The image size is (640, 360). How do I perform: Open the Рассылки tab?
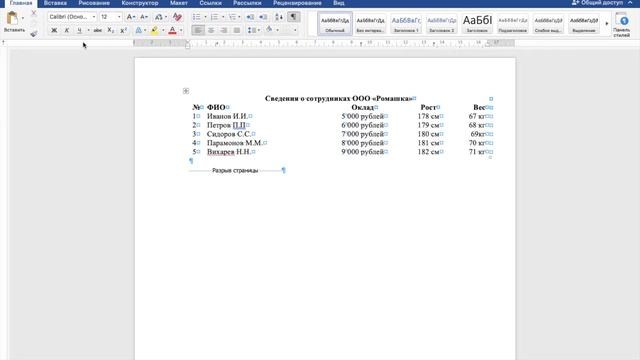247,3
